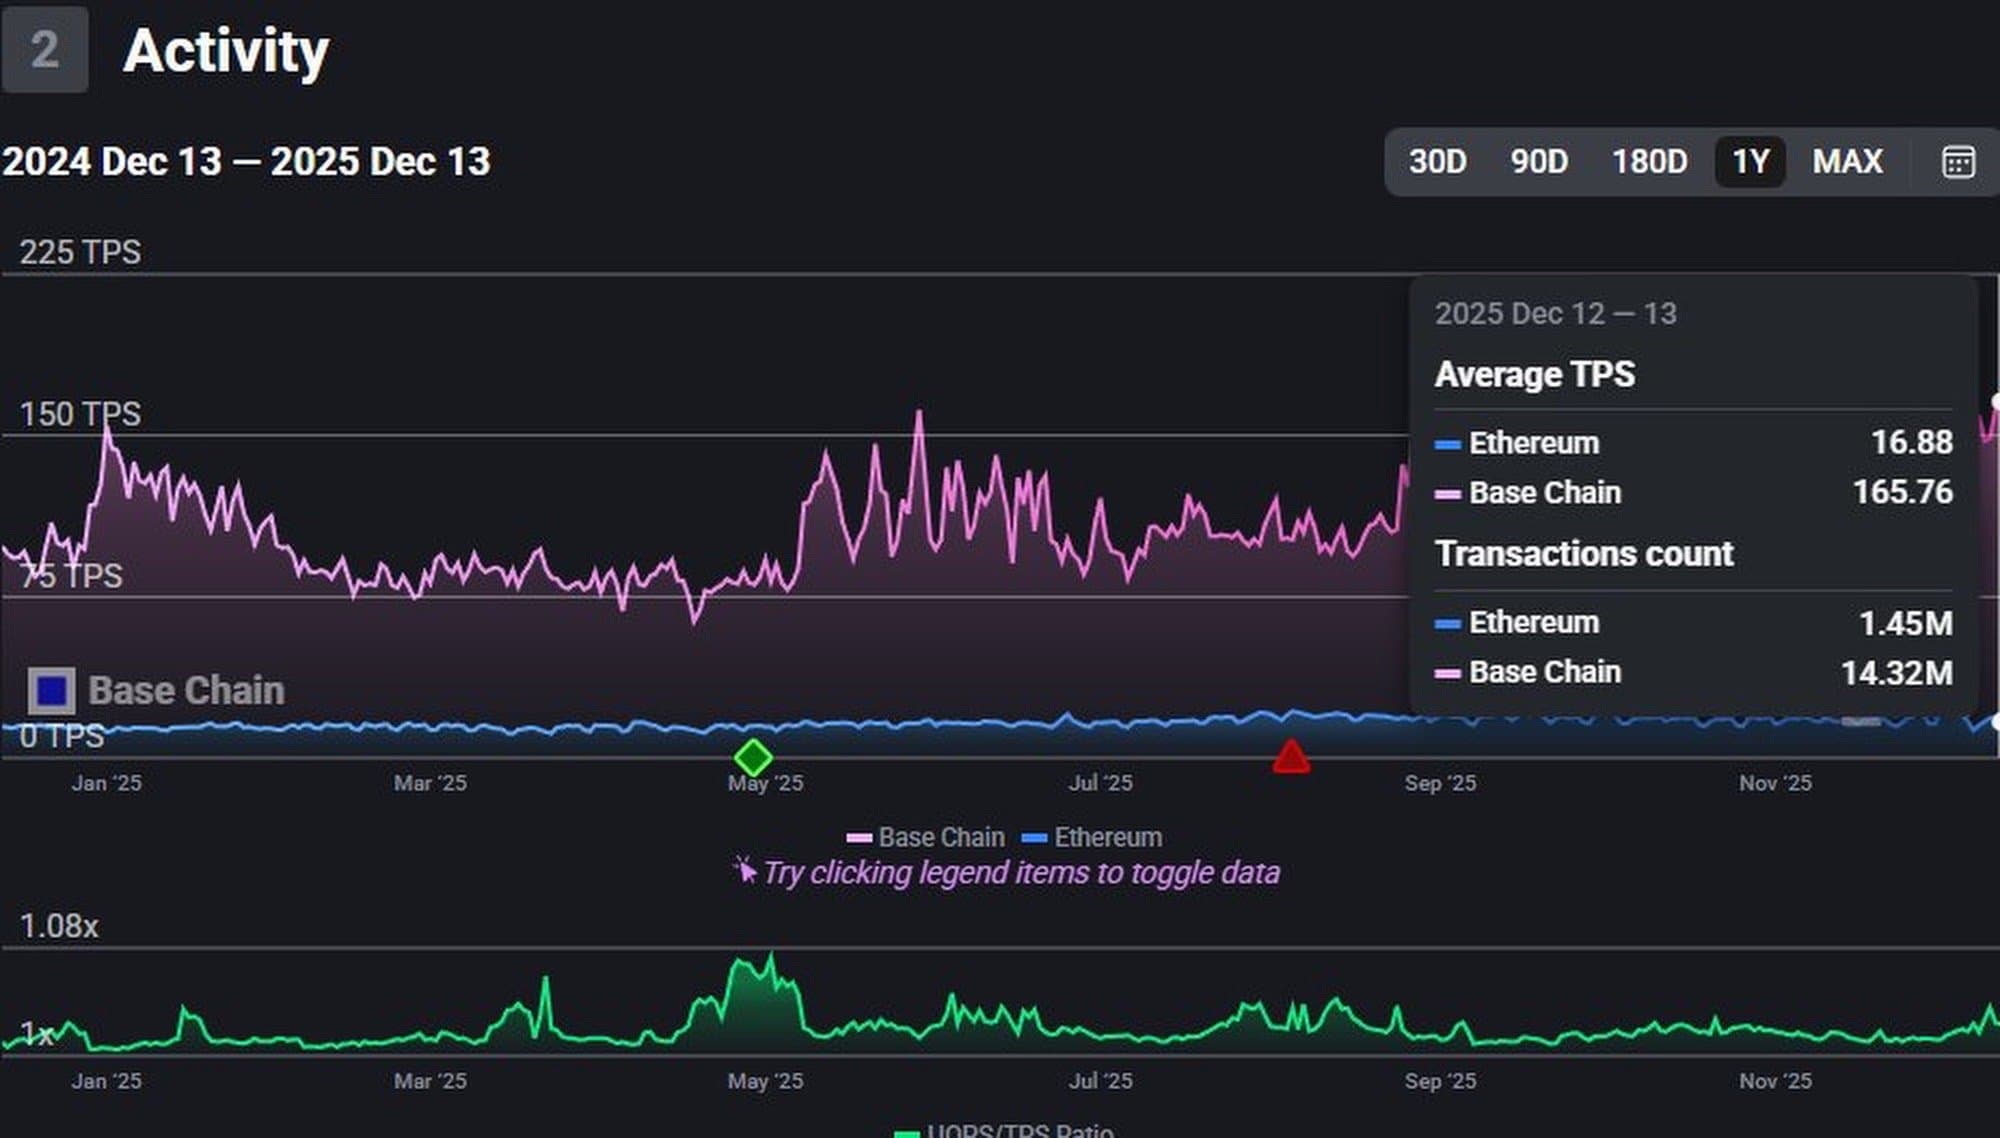
Task: Click the May '25 label on the TPS chart axis
Action: [x=765, y=784]
